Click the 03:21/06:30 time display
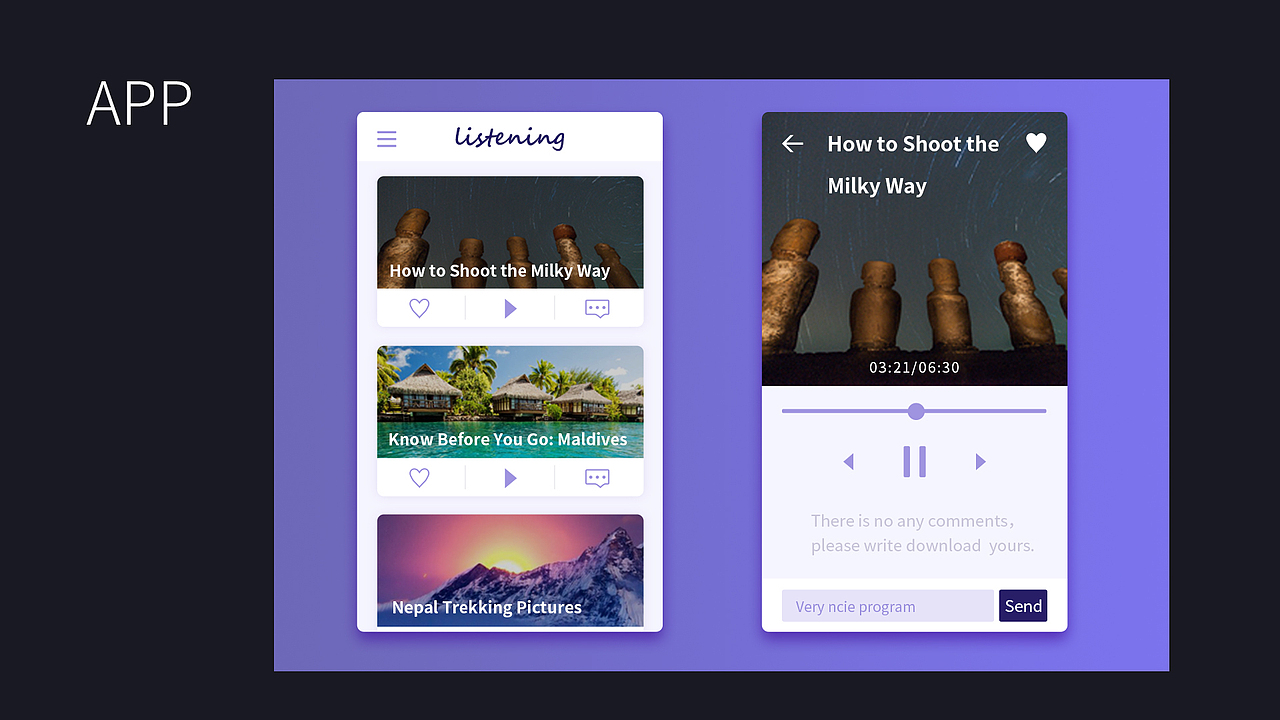 (x=914, y=367)
